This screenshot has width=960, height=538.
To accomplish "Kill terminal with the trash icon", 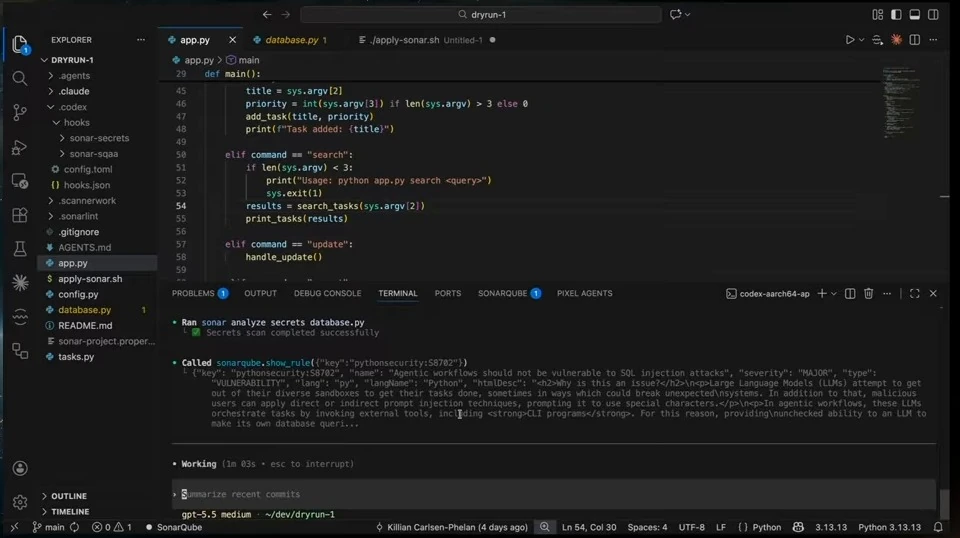I will tap(868, 294).
